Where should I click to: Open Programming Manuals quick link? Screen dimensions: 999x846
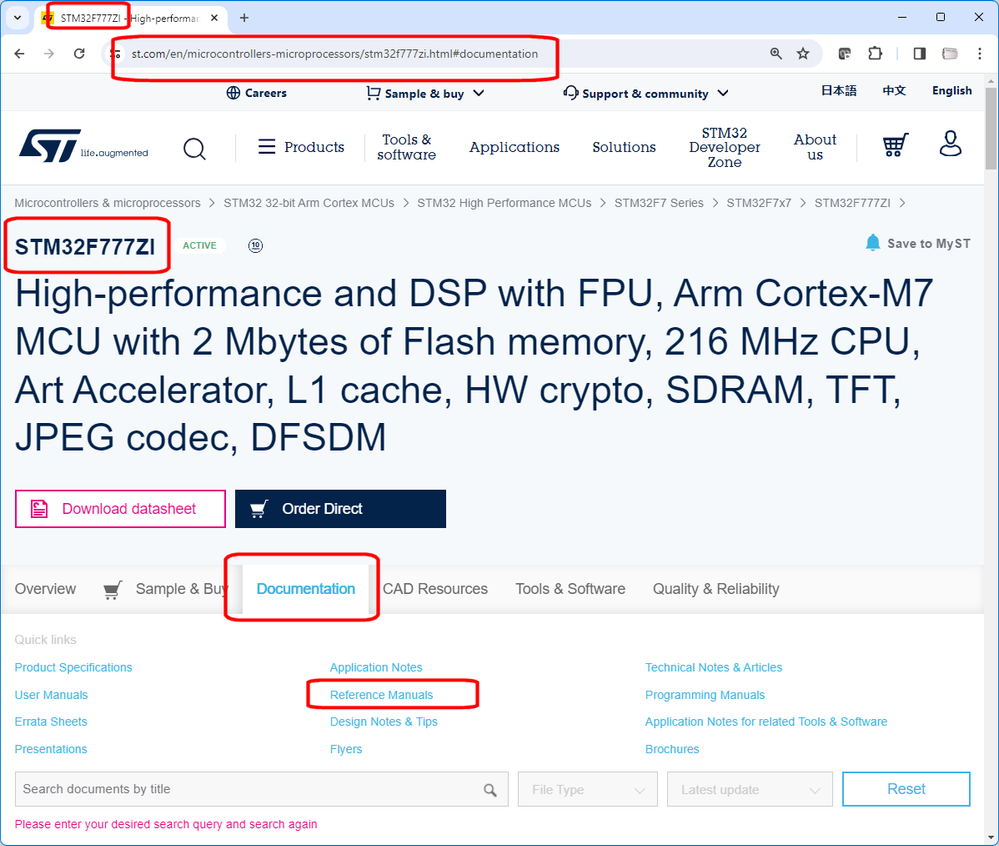point(705,695)
